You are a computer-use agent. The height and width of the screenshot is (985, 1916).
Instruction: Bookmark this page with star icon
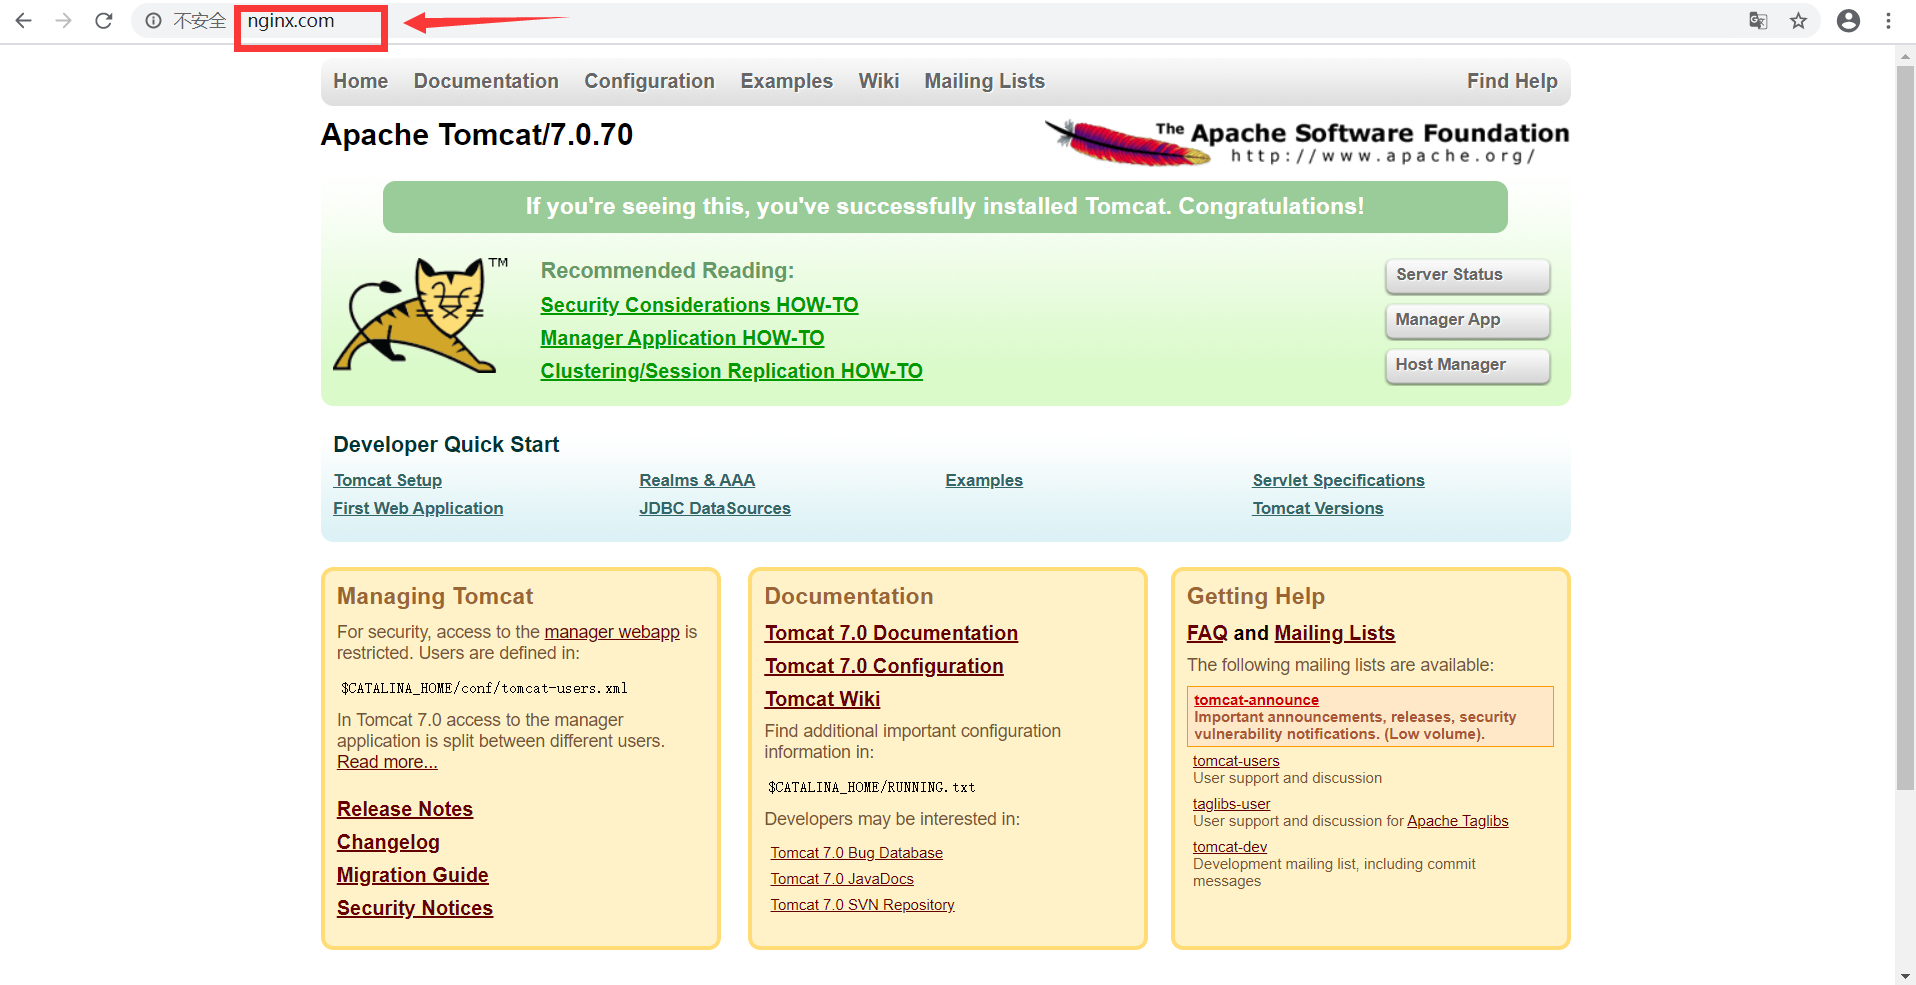pyautogui.click(x=1798, y=21)
